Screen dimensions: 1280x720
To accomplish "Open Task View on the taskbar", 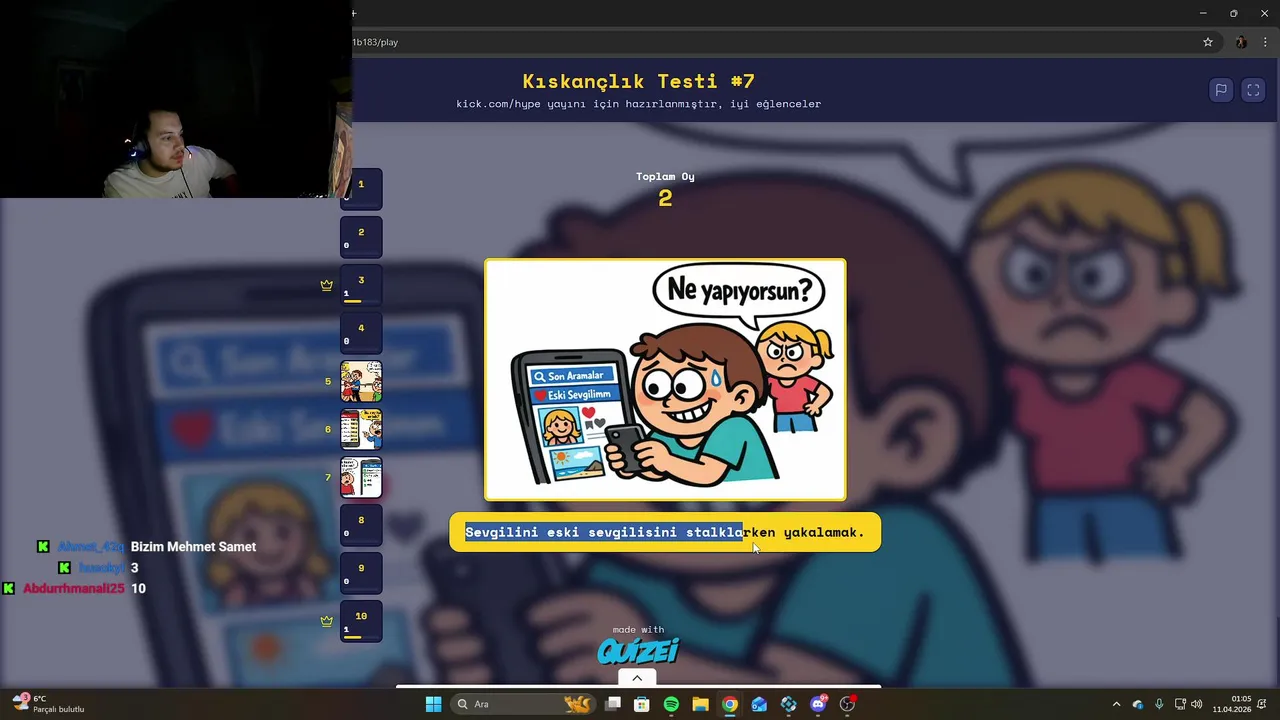I will [x=613, y=704].
